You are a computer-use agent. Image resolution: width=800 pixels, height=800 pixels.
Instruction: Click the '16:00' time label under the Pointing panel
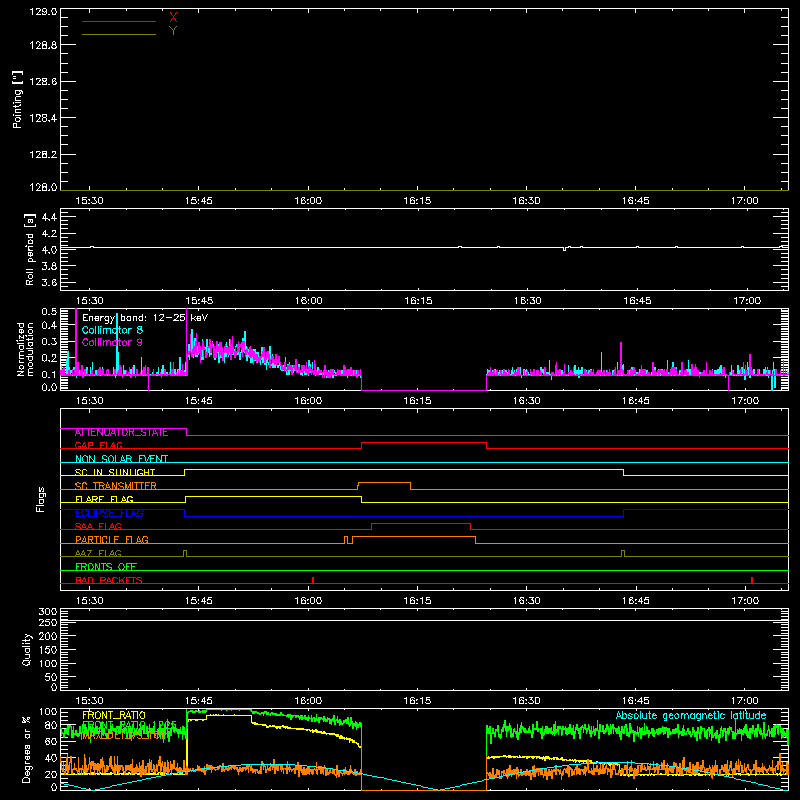point(308,201)
